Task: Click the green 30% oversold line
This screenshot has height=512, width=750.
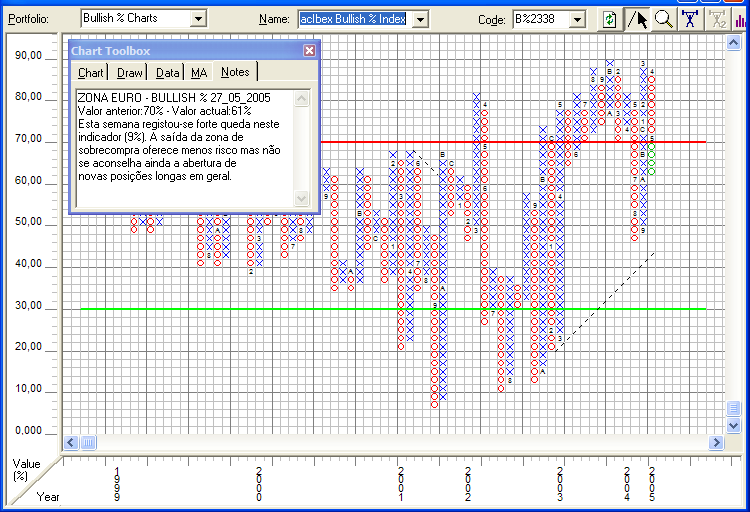Action: [393, 309]
